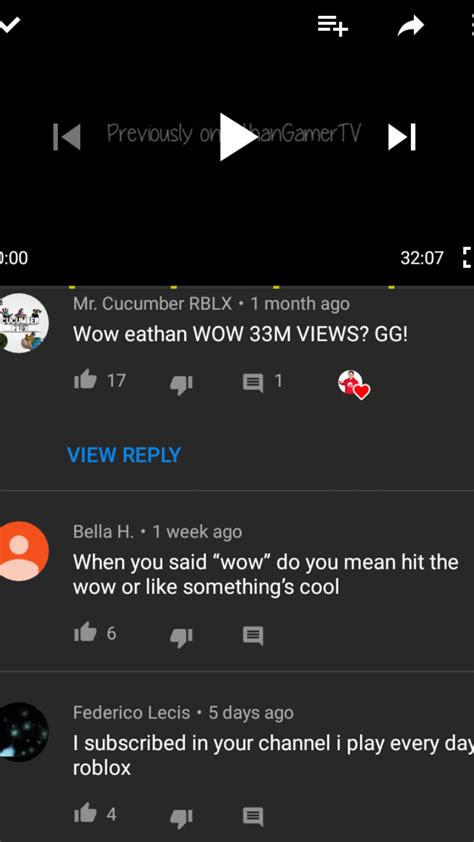Enter fullscreen mode via the icon beside 32:07
Image resolution: width=474 pixels, height=842 pixels.
(467, 258)
